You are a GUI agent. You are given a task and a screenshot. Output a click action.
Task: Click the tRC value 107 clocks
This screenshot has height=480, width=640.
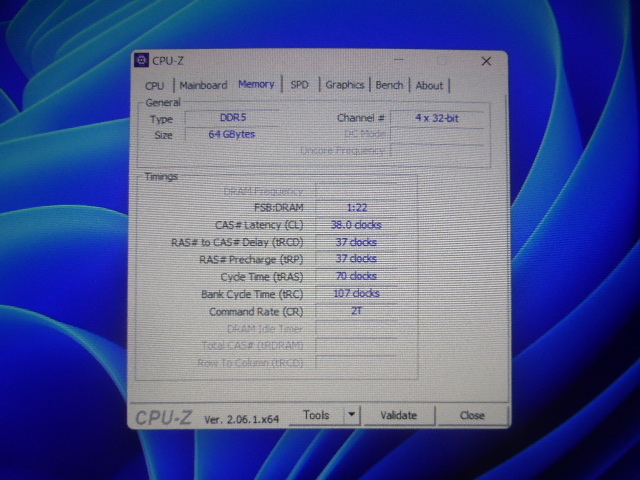[x=357, y=293]
